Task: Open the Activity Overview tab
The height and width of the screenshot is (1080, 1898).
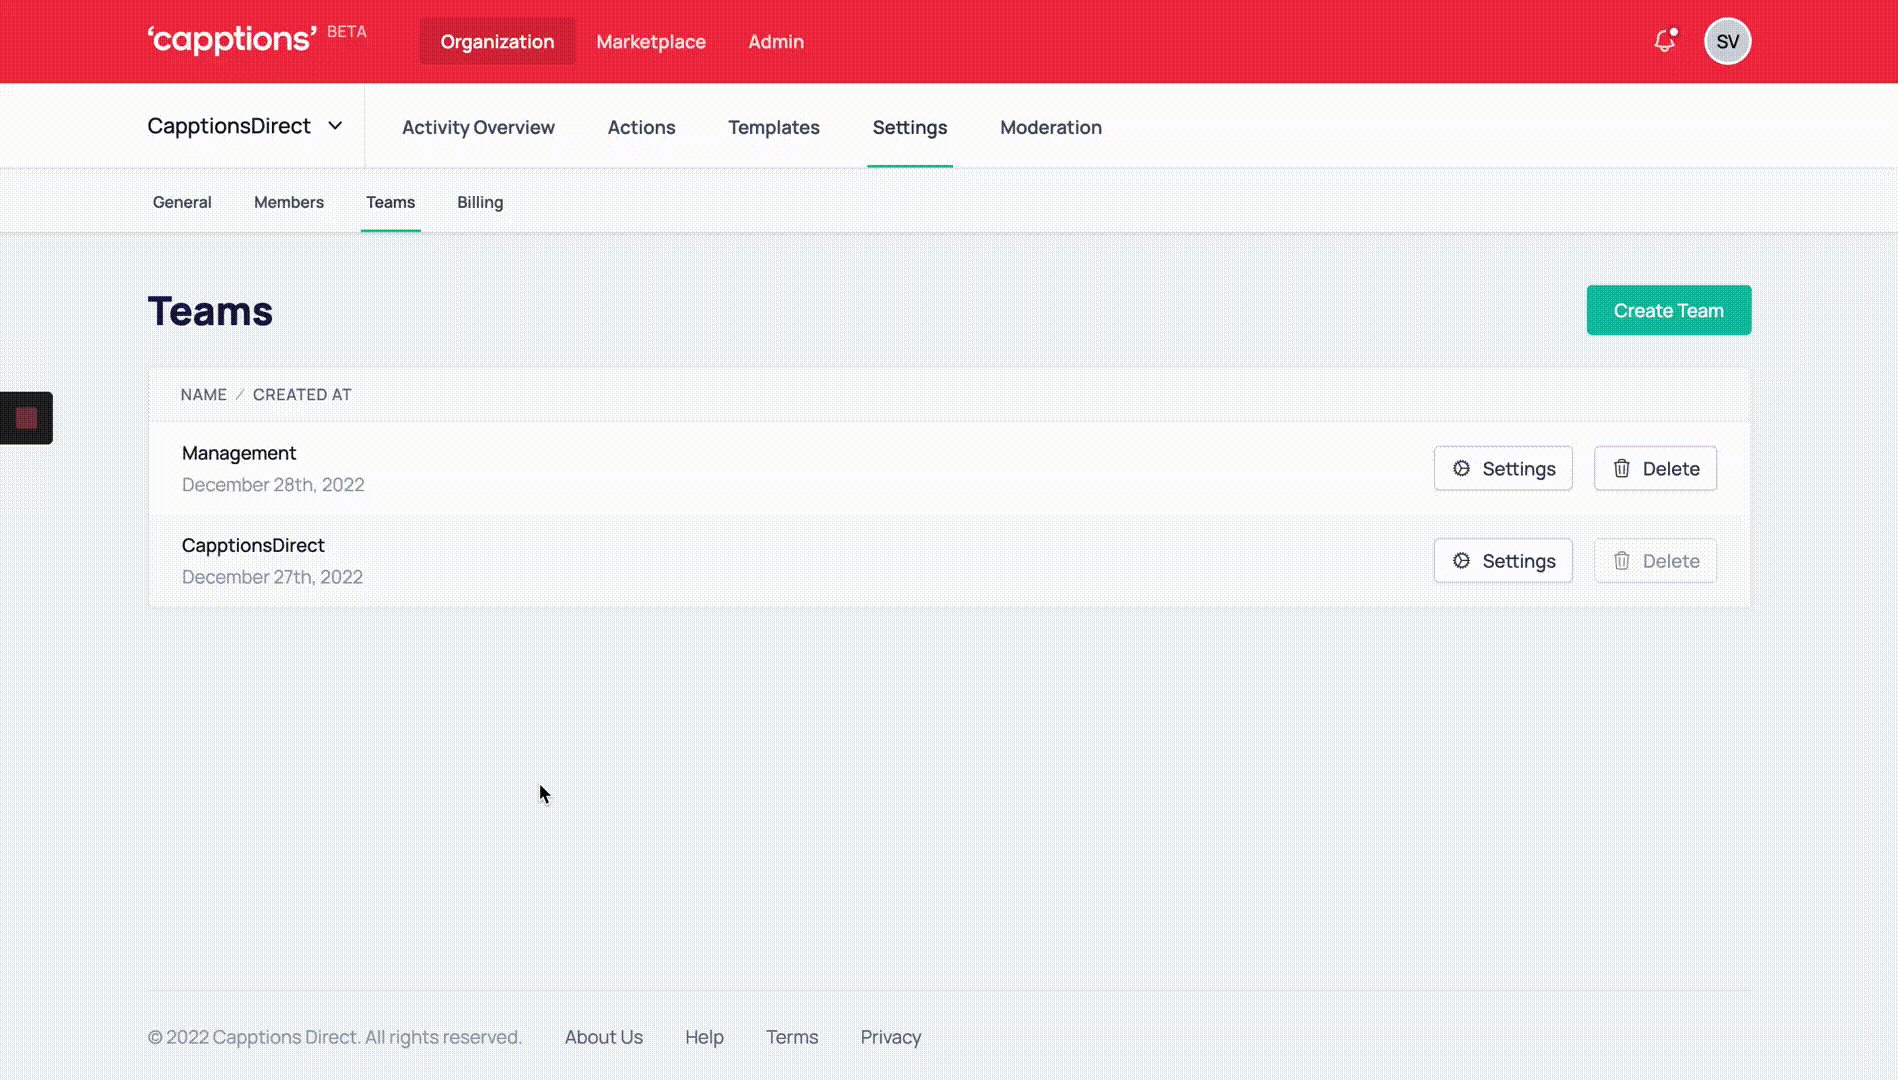Action: 478,127
